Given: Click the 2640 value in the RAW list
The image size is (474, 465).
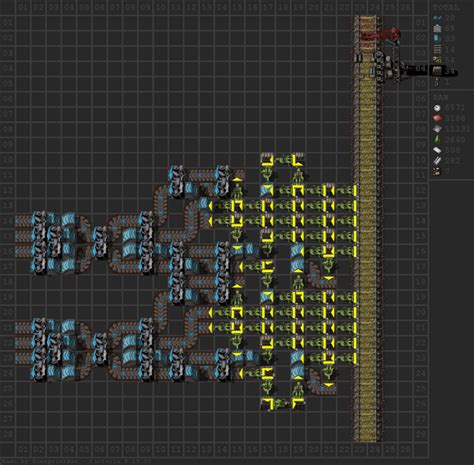Looking at the screenshot, I should 455,140.
